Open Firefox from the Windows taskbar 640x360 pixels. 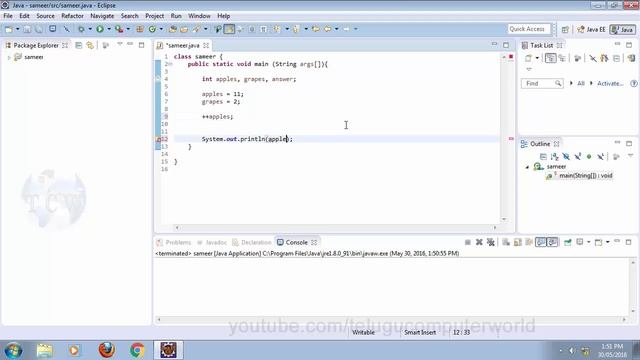[107, 350]
